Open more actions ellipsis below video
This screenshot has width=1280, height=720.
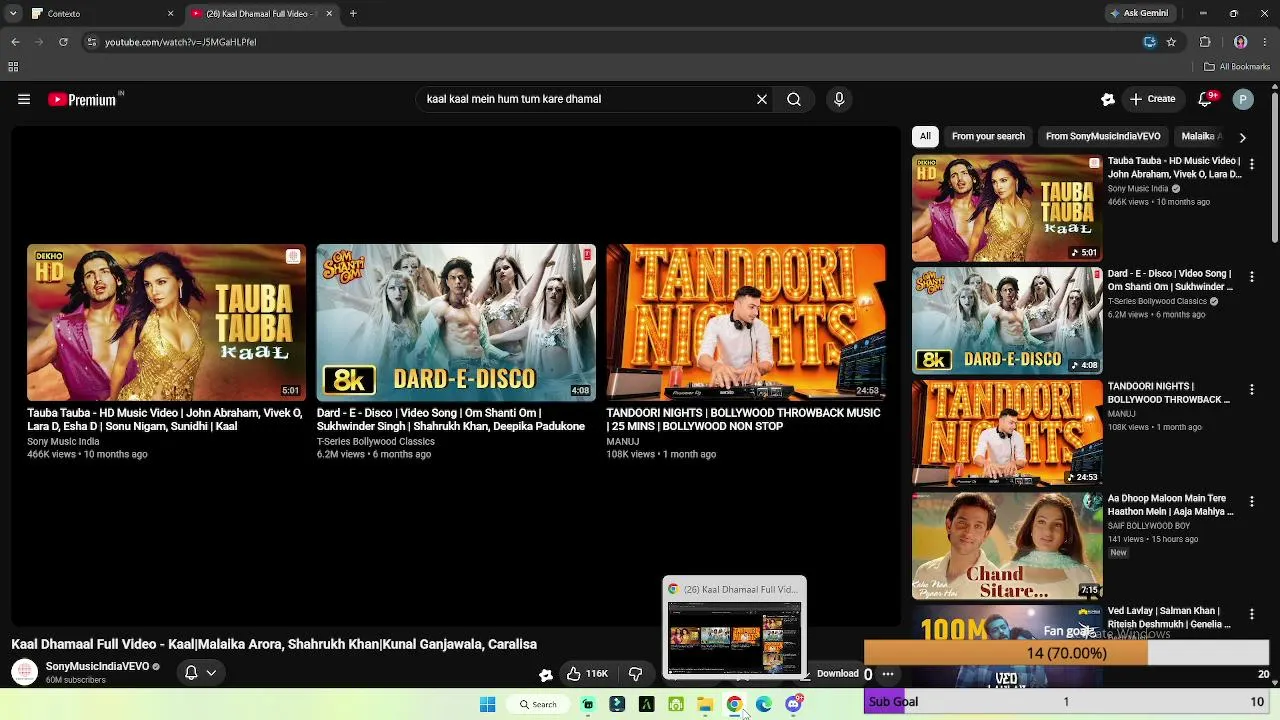click(x=887, y=674)
